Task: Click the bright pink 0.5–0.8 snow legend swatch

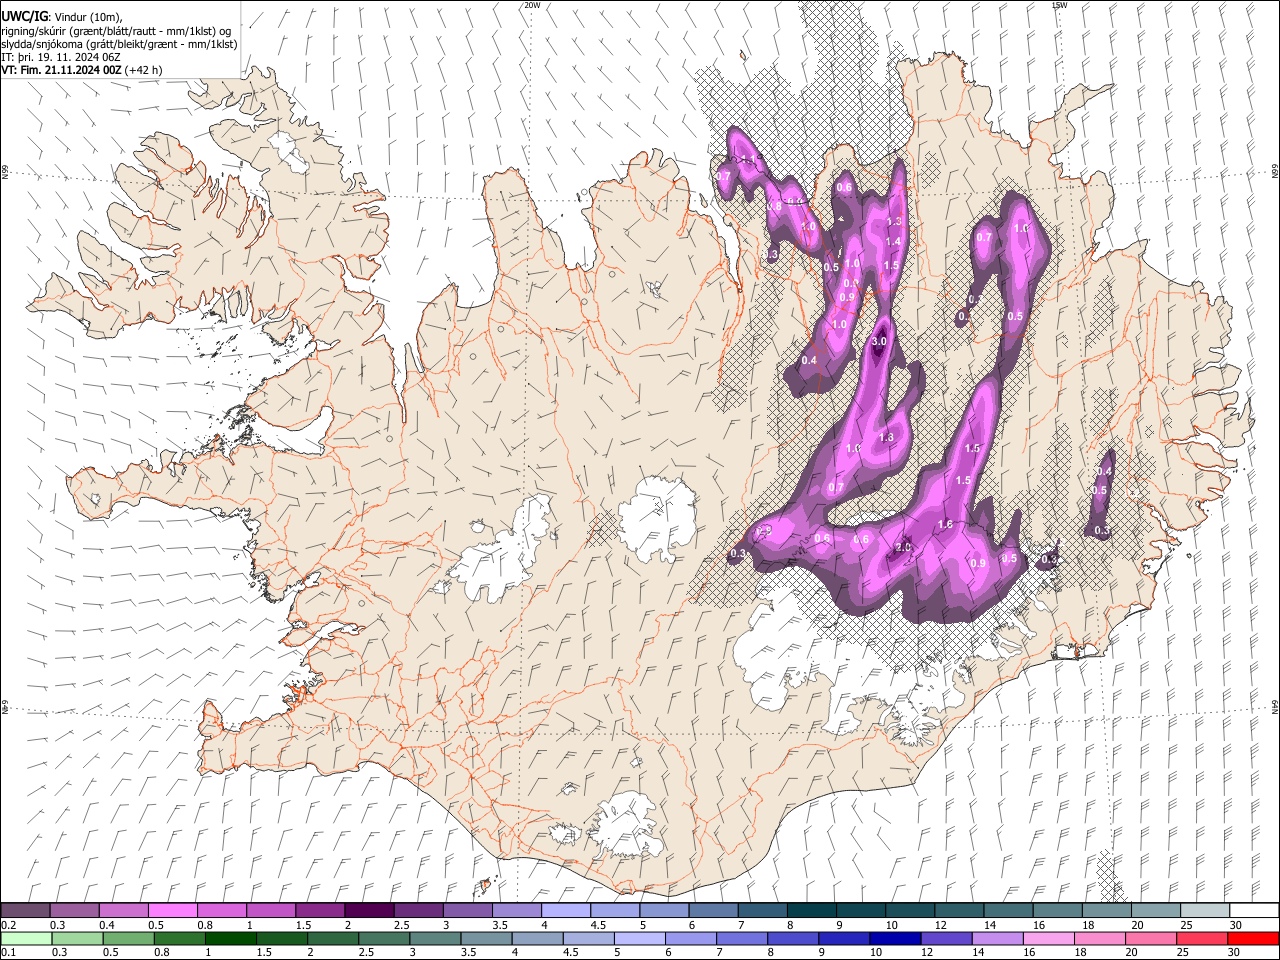Action: click(x=173, y=911)
